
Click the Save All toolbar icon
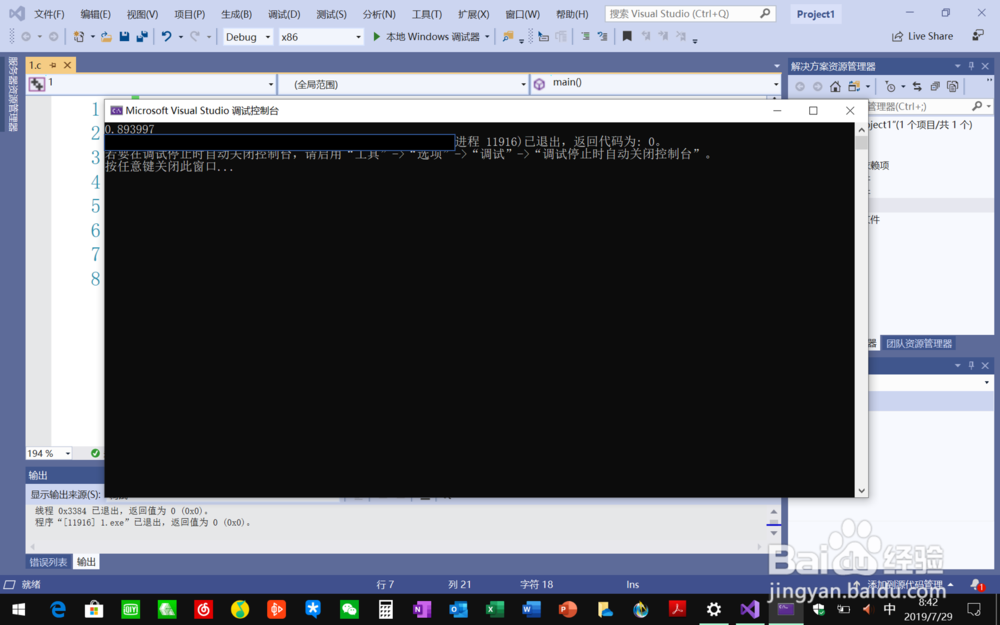coord(142,37)
